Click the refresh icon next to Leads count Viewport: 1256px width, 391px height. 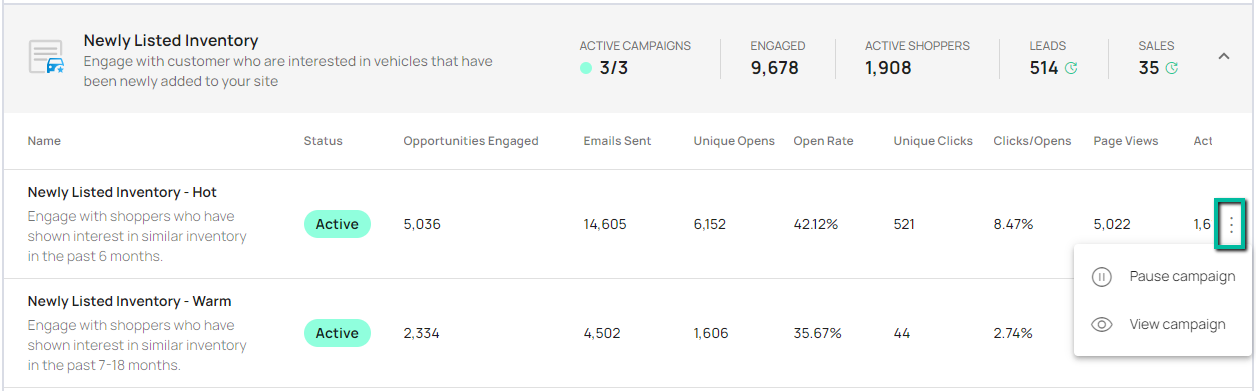(x=1071, y=69)
